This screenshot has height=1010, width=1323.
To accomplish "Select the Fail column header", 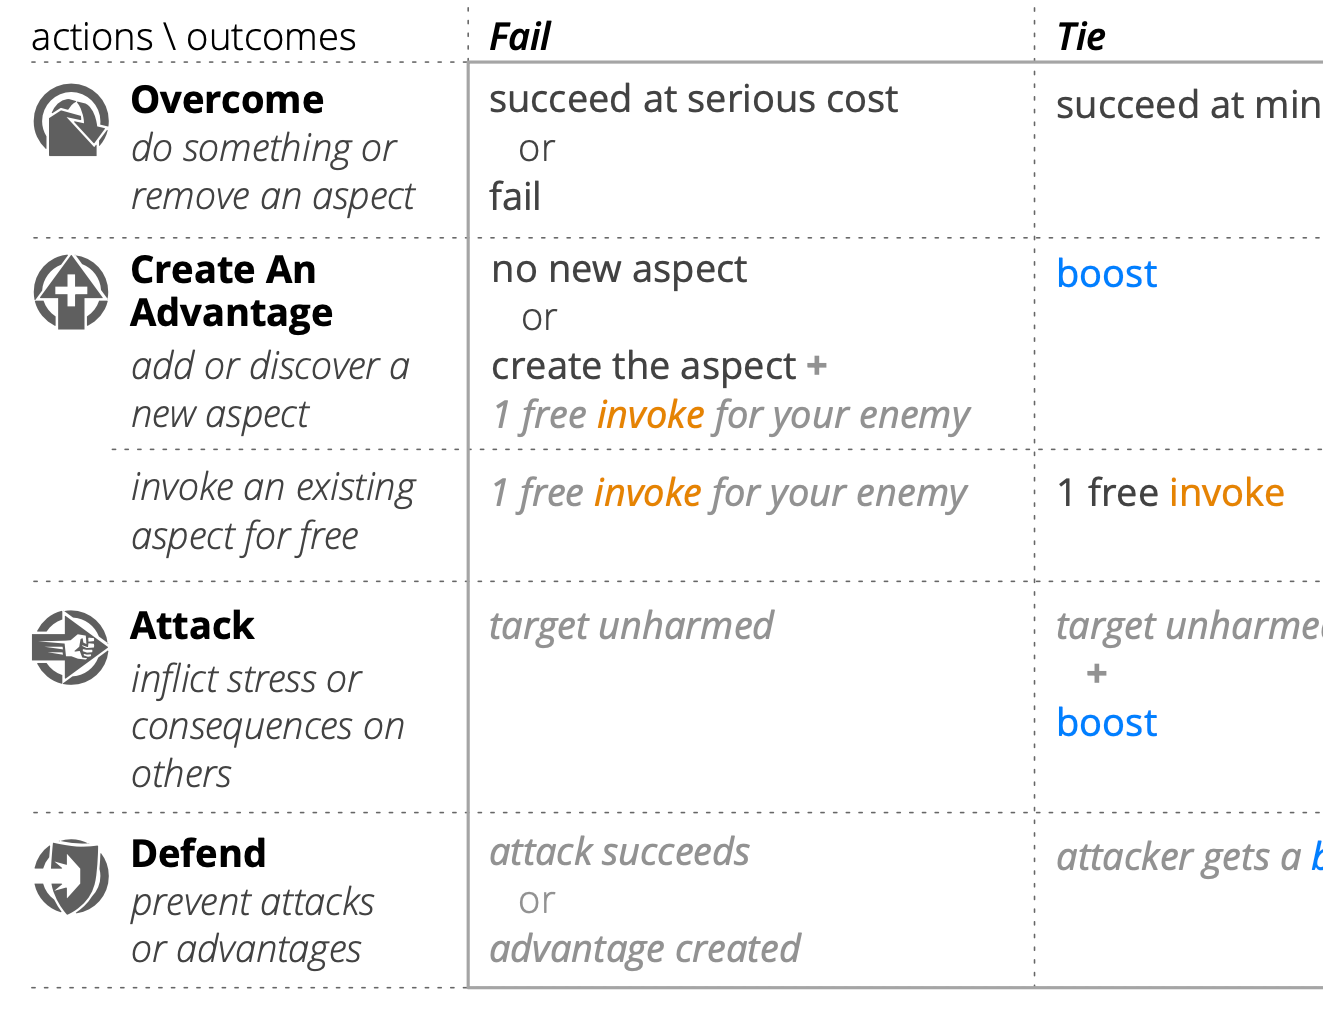I will (x=519, y=37).
